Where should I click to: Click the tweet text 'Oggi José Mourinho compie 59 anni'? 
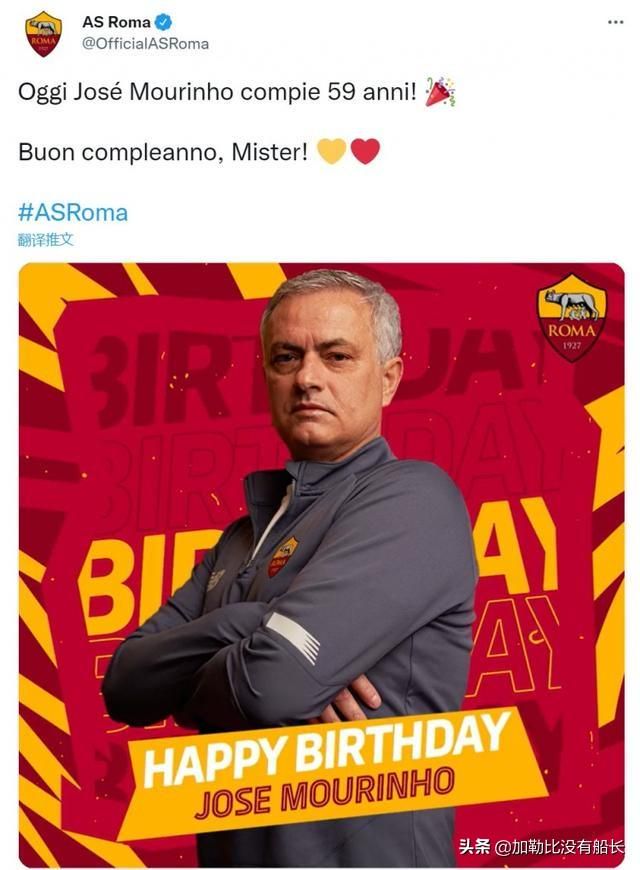217,92
